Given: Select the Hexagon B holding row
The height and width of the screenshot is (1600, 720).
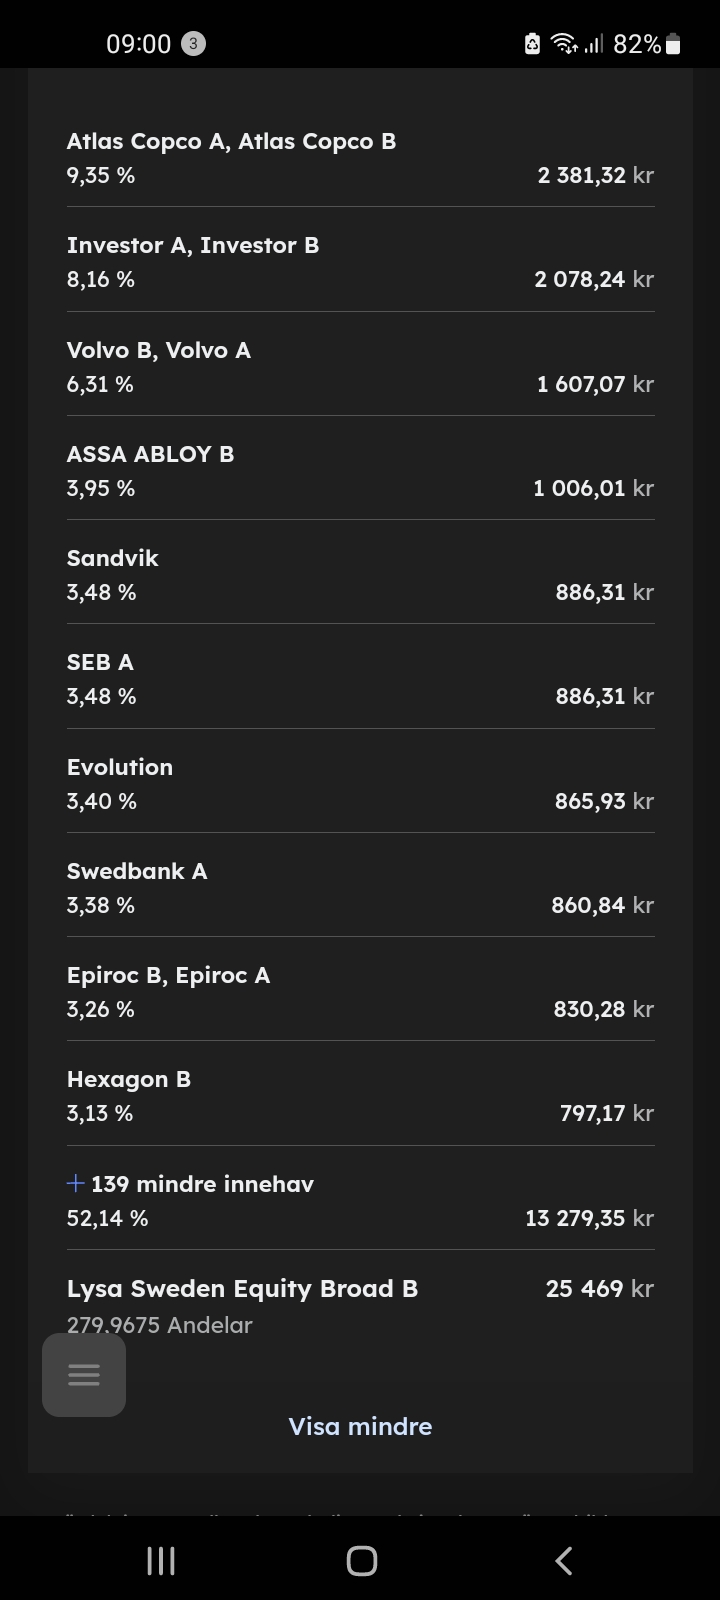Looking at the screenshot, I should coord(360,1096).
